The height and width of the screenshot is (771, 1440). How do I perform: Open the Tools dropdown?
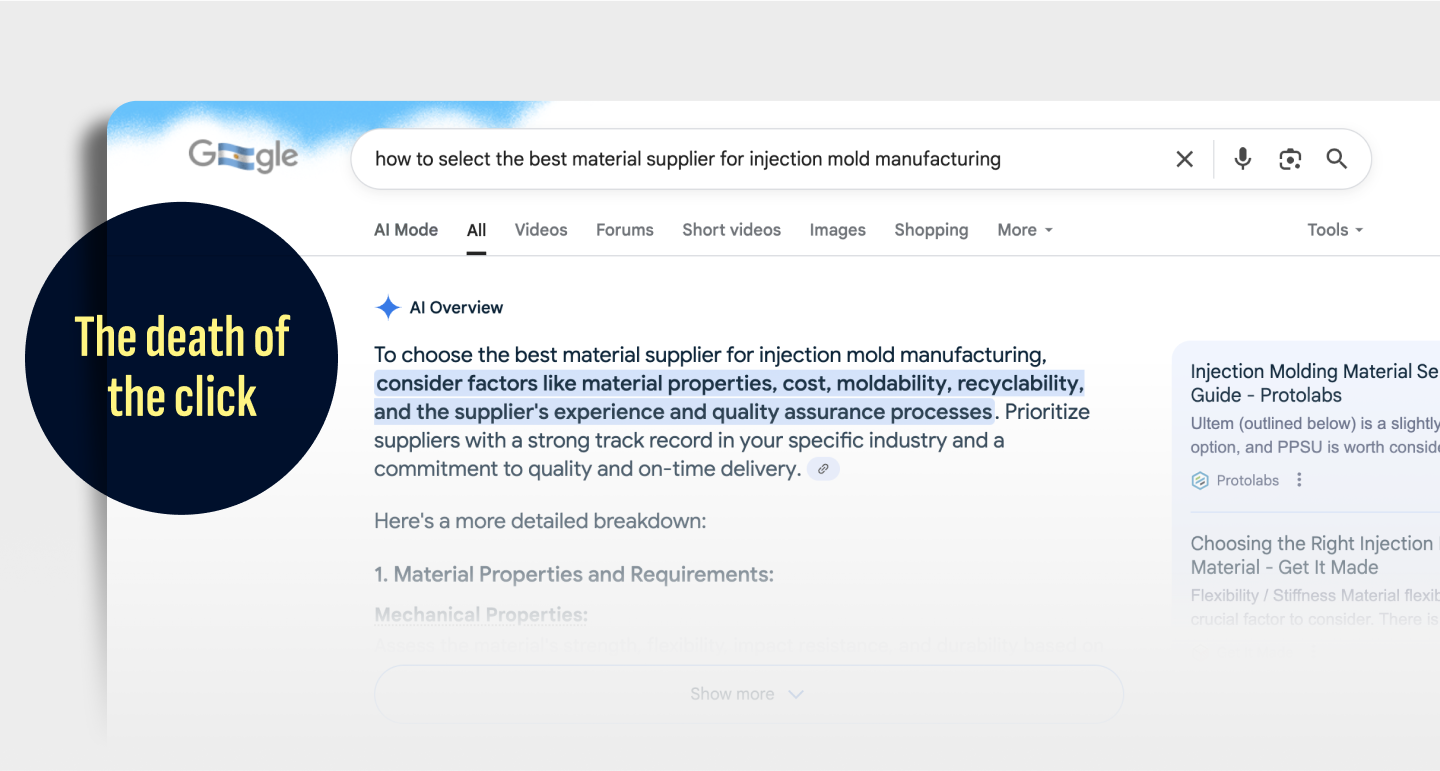[x=1334, y=230]
